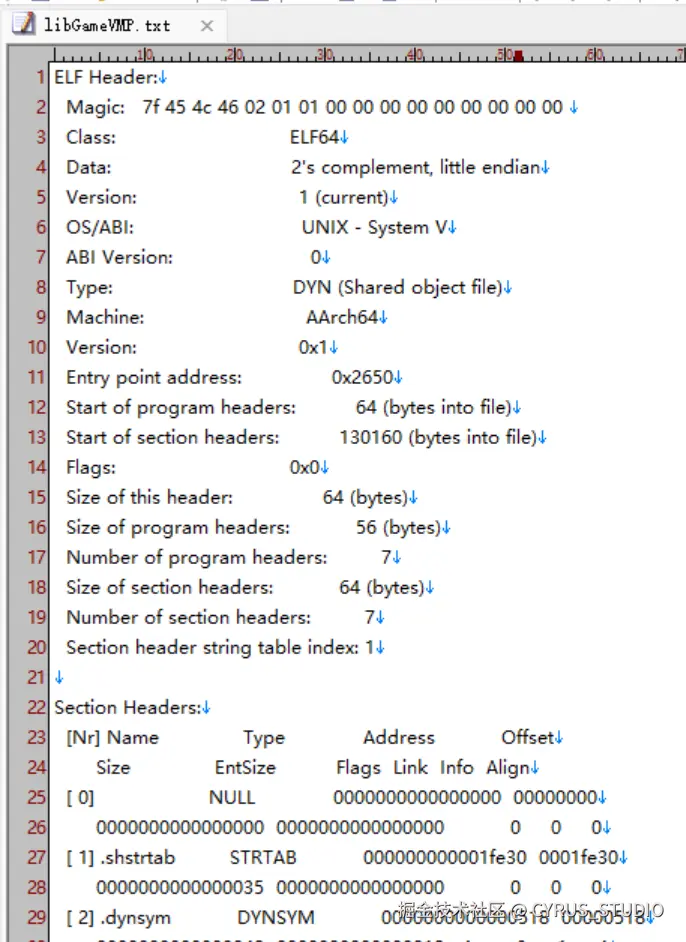Click the '[Nr] Name' column header
Screen dimensions: 686x942
pyautogui.click(x=112, y=737)
